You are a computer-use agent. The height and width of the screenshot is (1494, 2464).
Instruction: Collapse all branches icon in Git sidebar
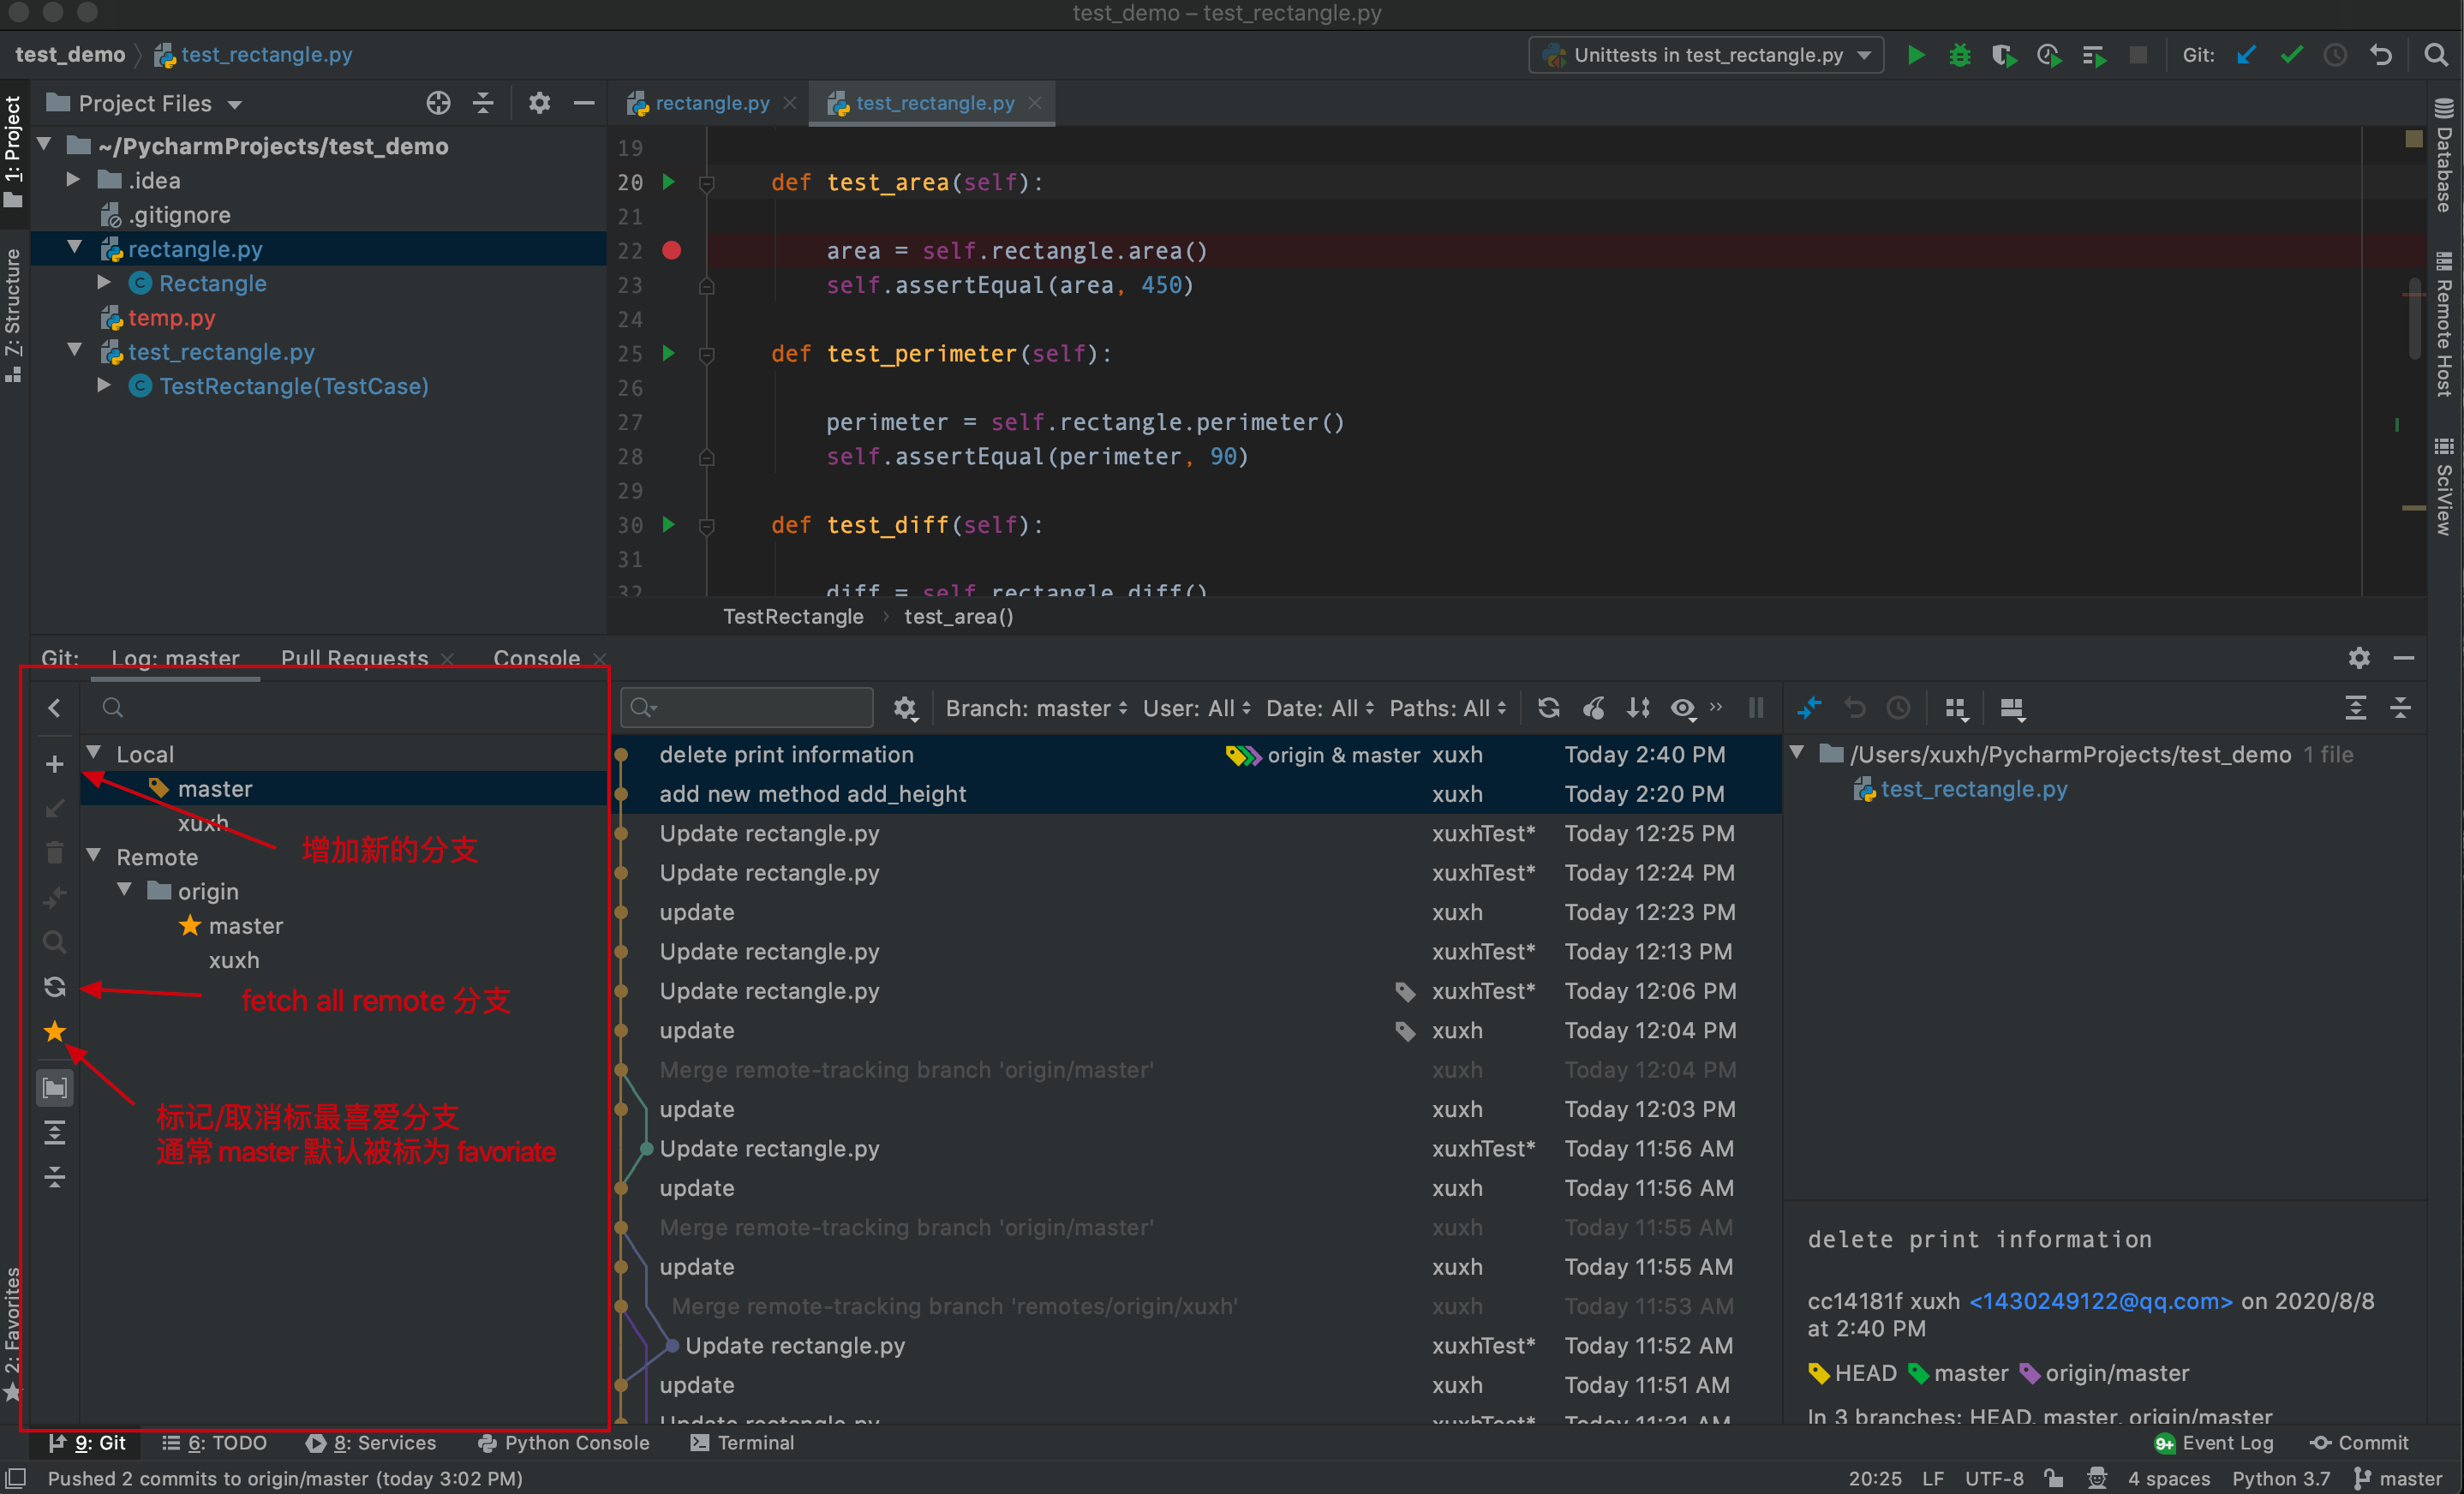(x=55, y=1176)
